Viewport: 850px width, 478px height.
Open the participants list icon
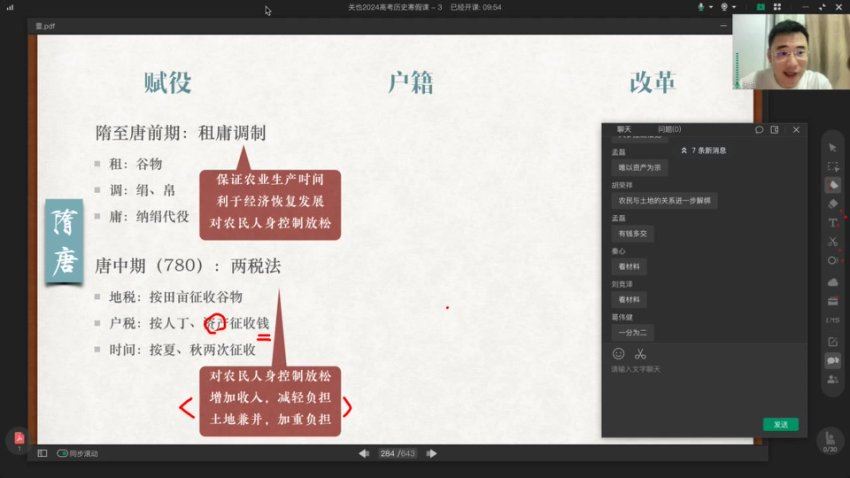click(x=832, y=379)
